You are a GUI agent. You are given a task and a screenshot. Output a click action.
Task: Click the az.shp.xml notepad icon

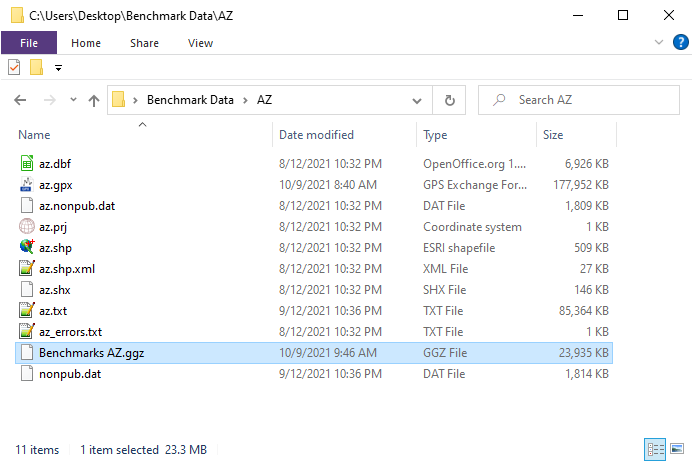click(27, 268)
